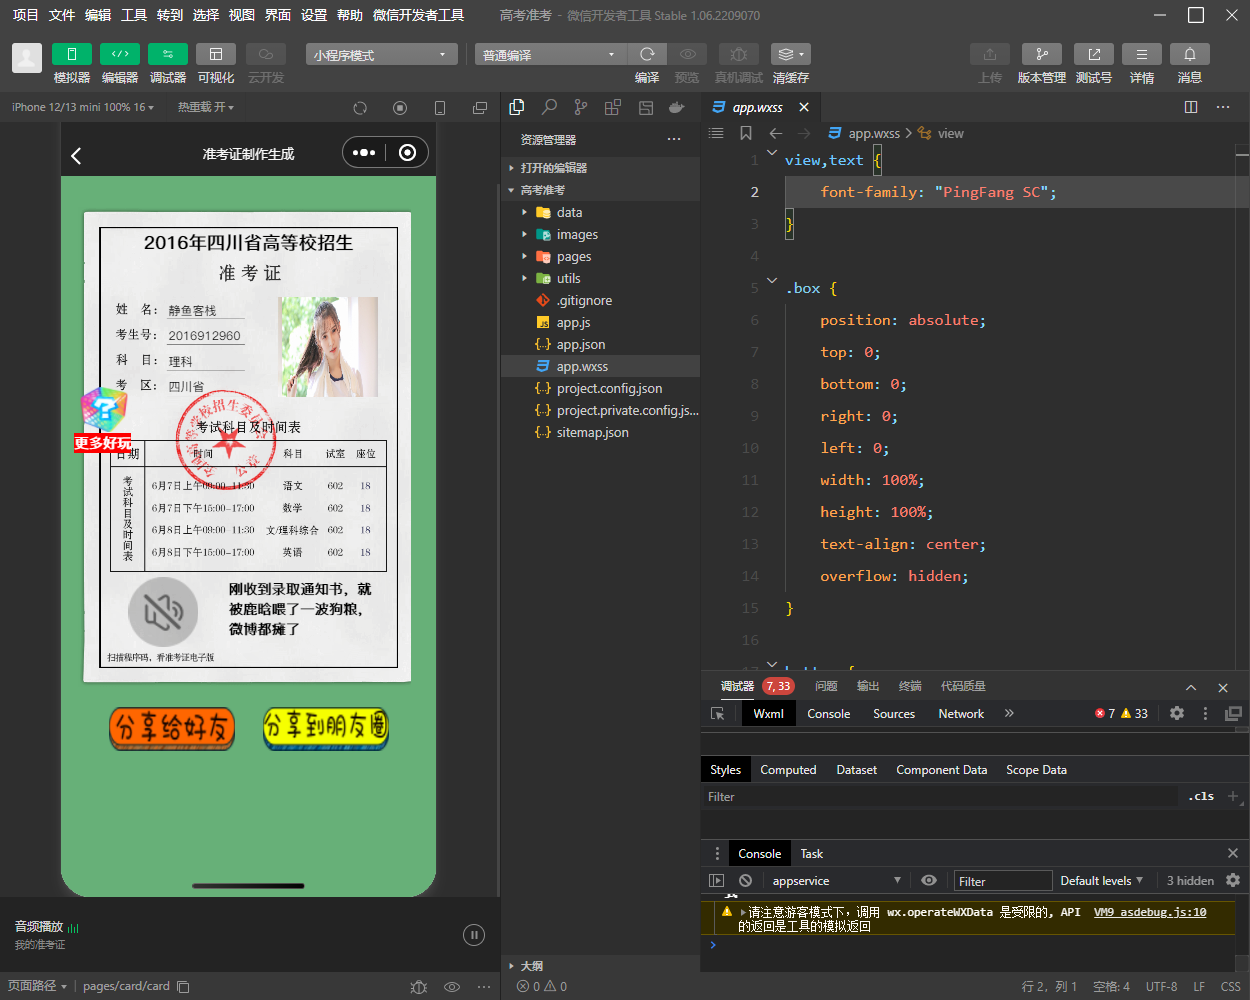Toggle the editor (编辑器) panel button
This screenshot has width=1250, height=1000.
pyautogui.click(x=120, y=54)
